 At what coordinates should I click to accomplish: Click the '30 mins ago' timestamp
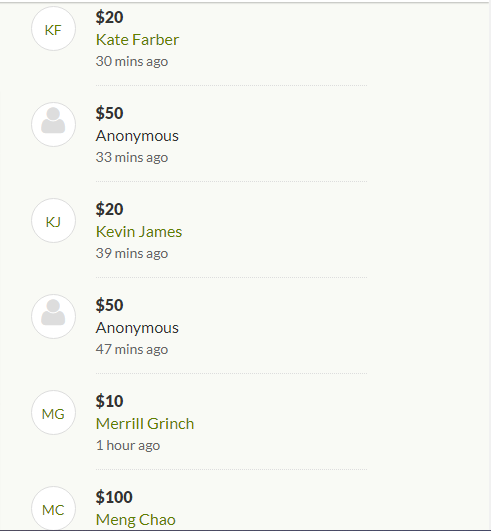(132, 61)
